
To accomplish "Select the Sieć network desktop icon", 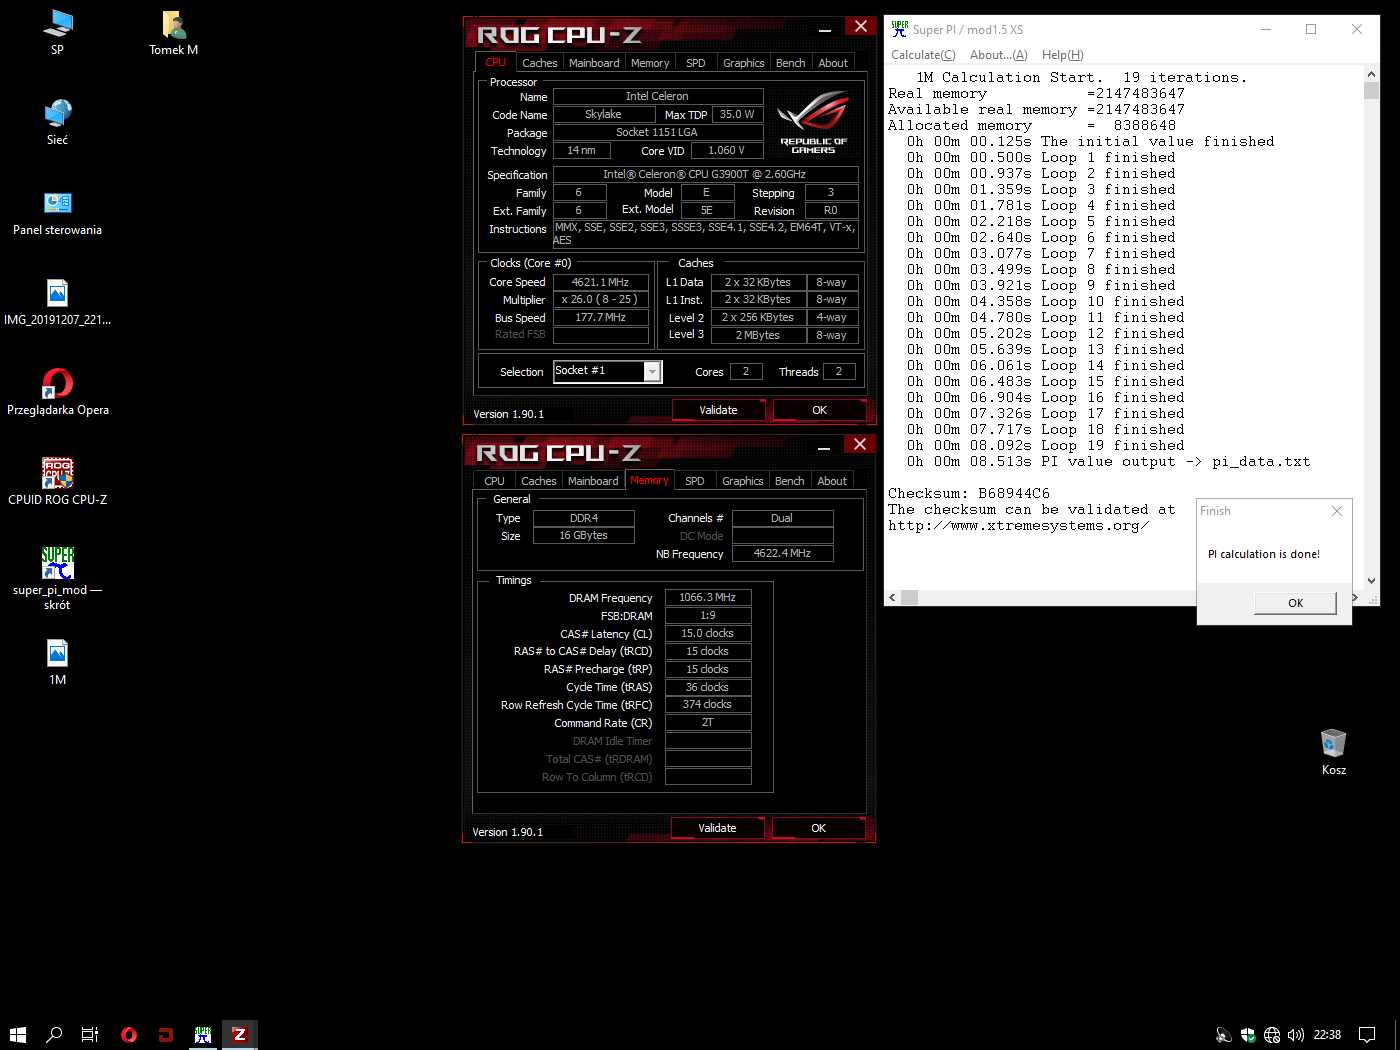I will click(x=57, y=122).
